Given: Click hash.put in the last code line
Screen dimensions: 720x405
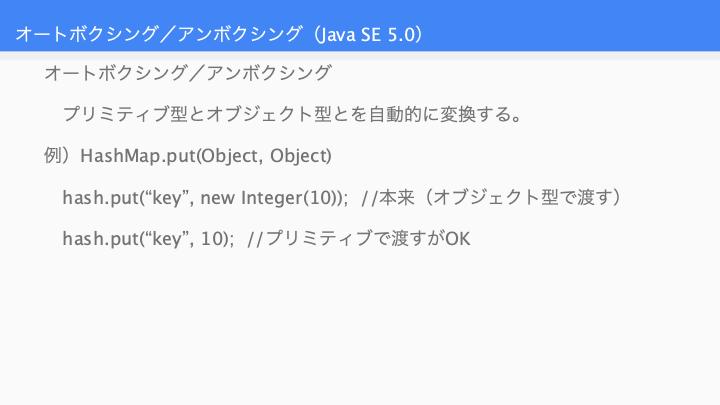Looking at the screenshot, I should tap(100, 239).
